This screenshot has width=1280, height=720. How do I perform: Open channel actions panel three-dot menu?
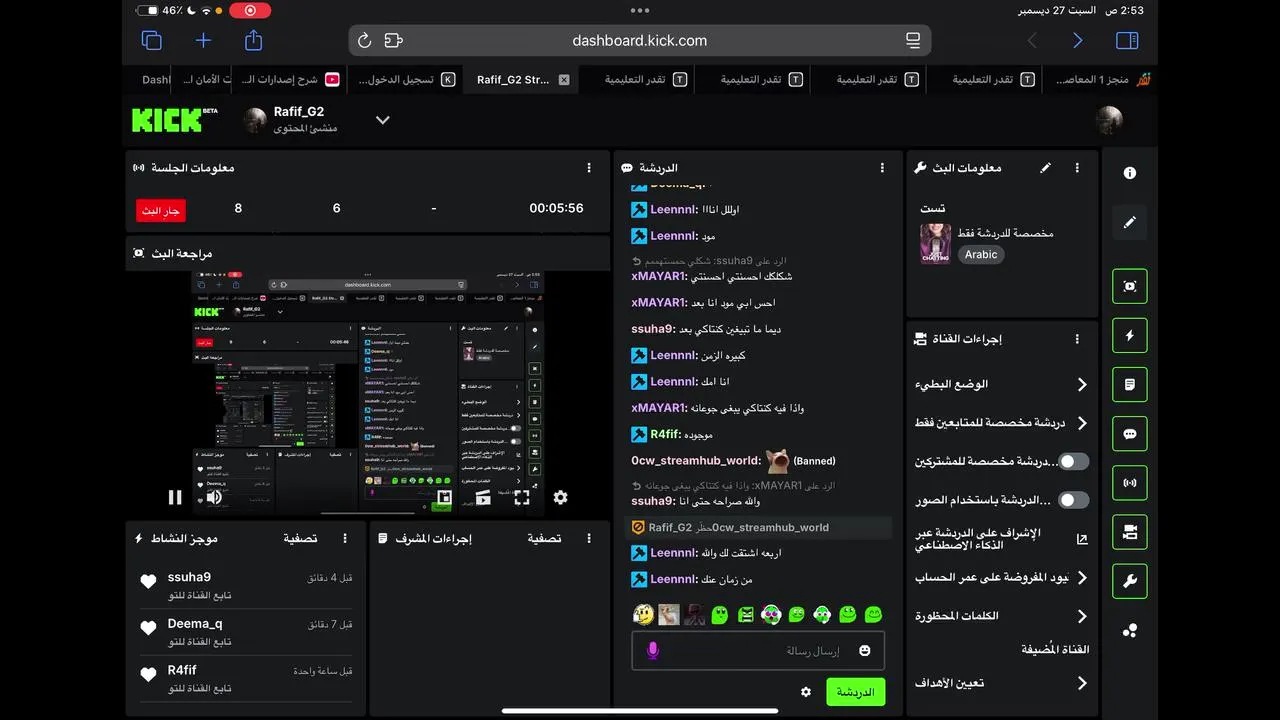coord(1077,339)
